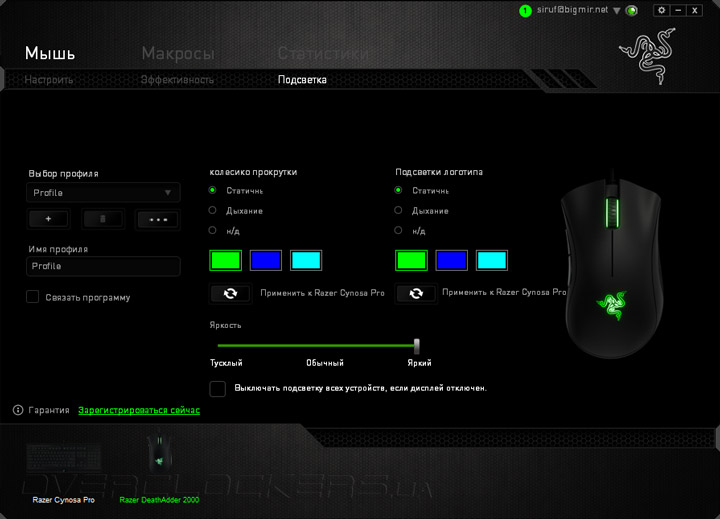Click scroll wheel sync to Cynosa Pro icon
Viewport: 720px width, 519px height.
pos(231,293)
